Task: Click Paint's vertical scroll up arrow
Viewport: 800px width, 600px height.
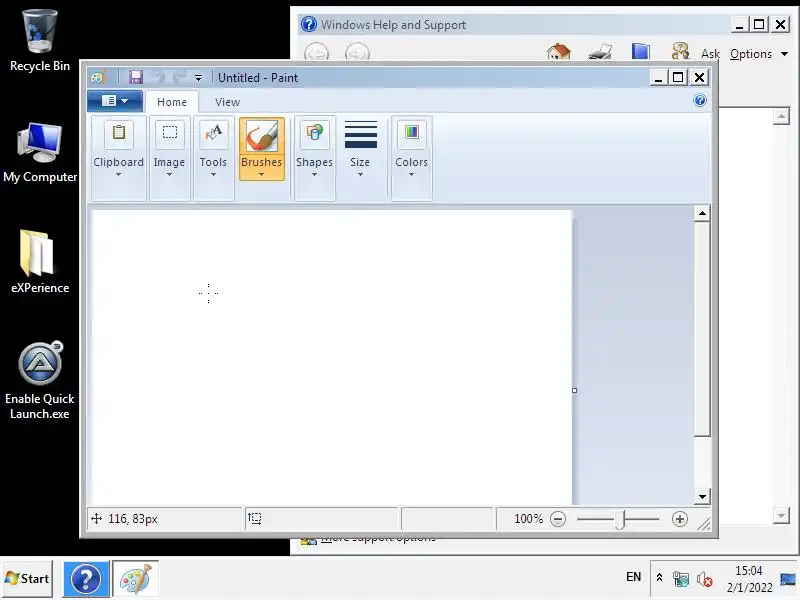Action: pos(703,213)
